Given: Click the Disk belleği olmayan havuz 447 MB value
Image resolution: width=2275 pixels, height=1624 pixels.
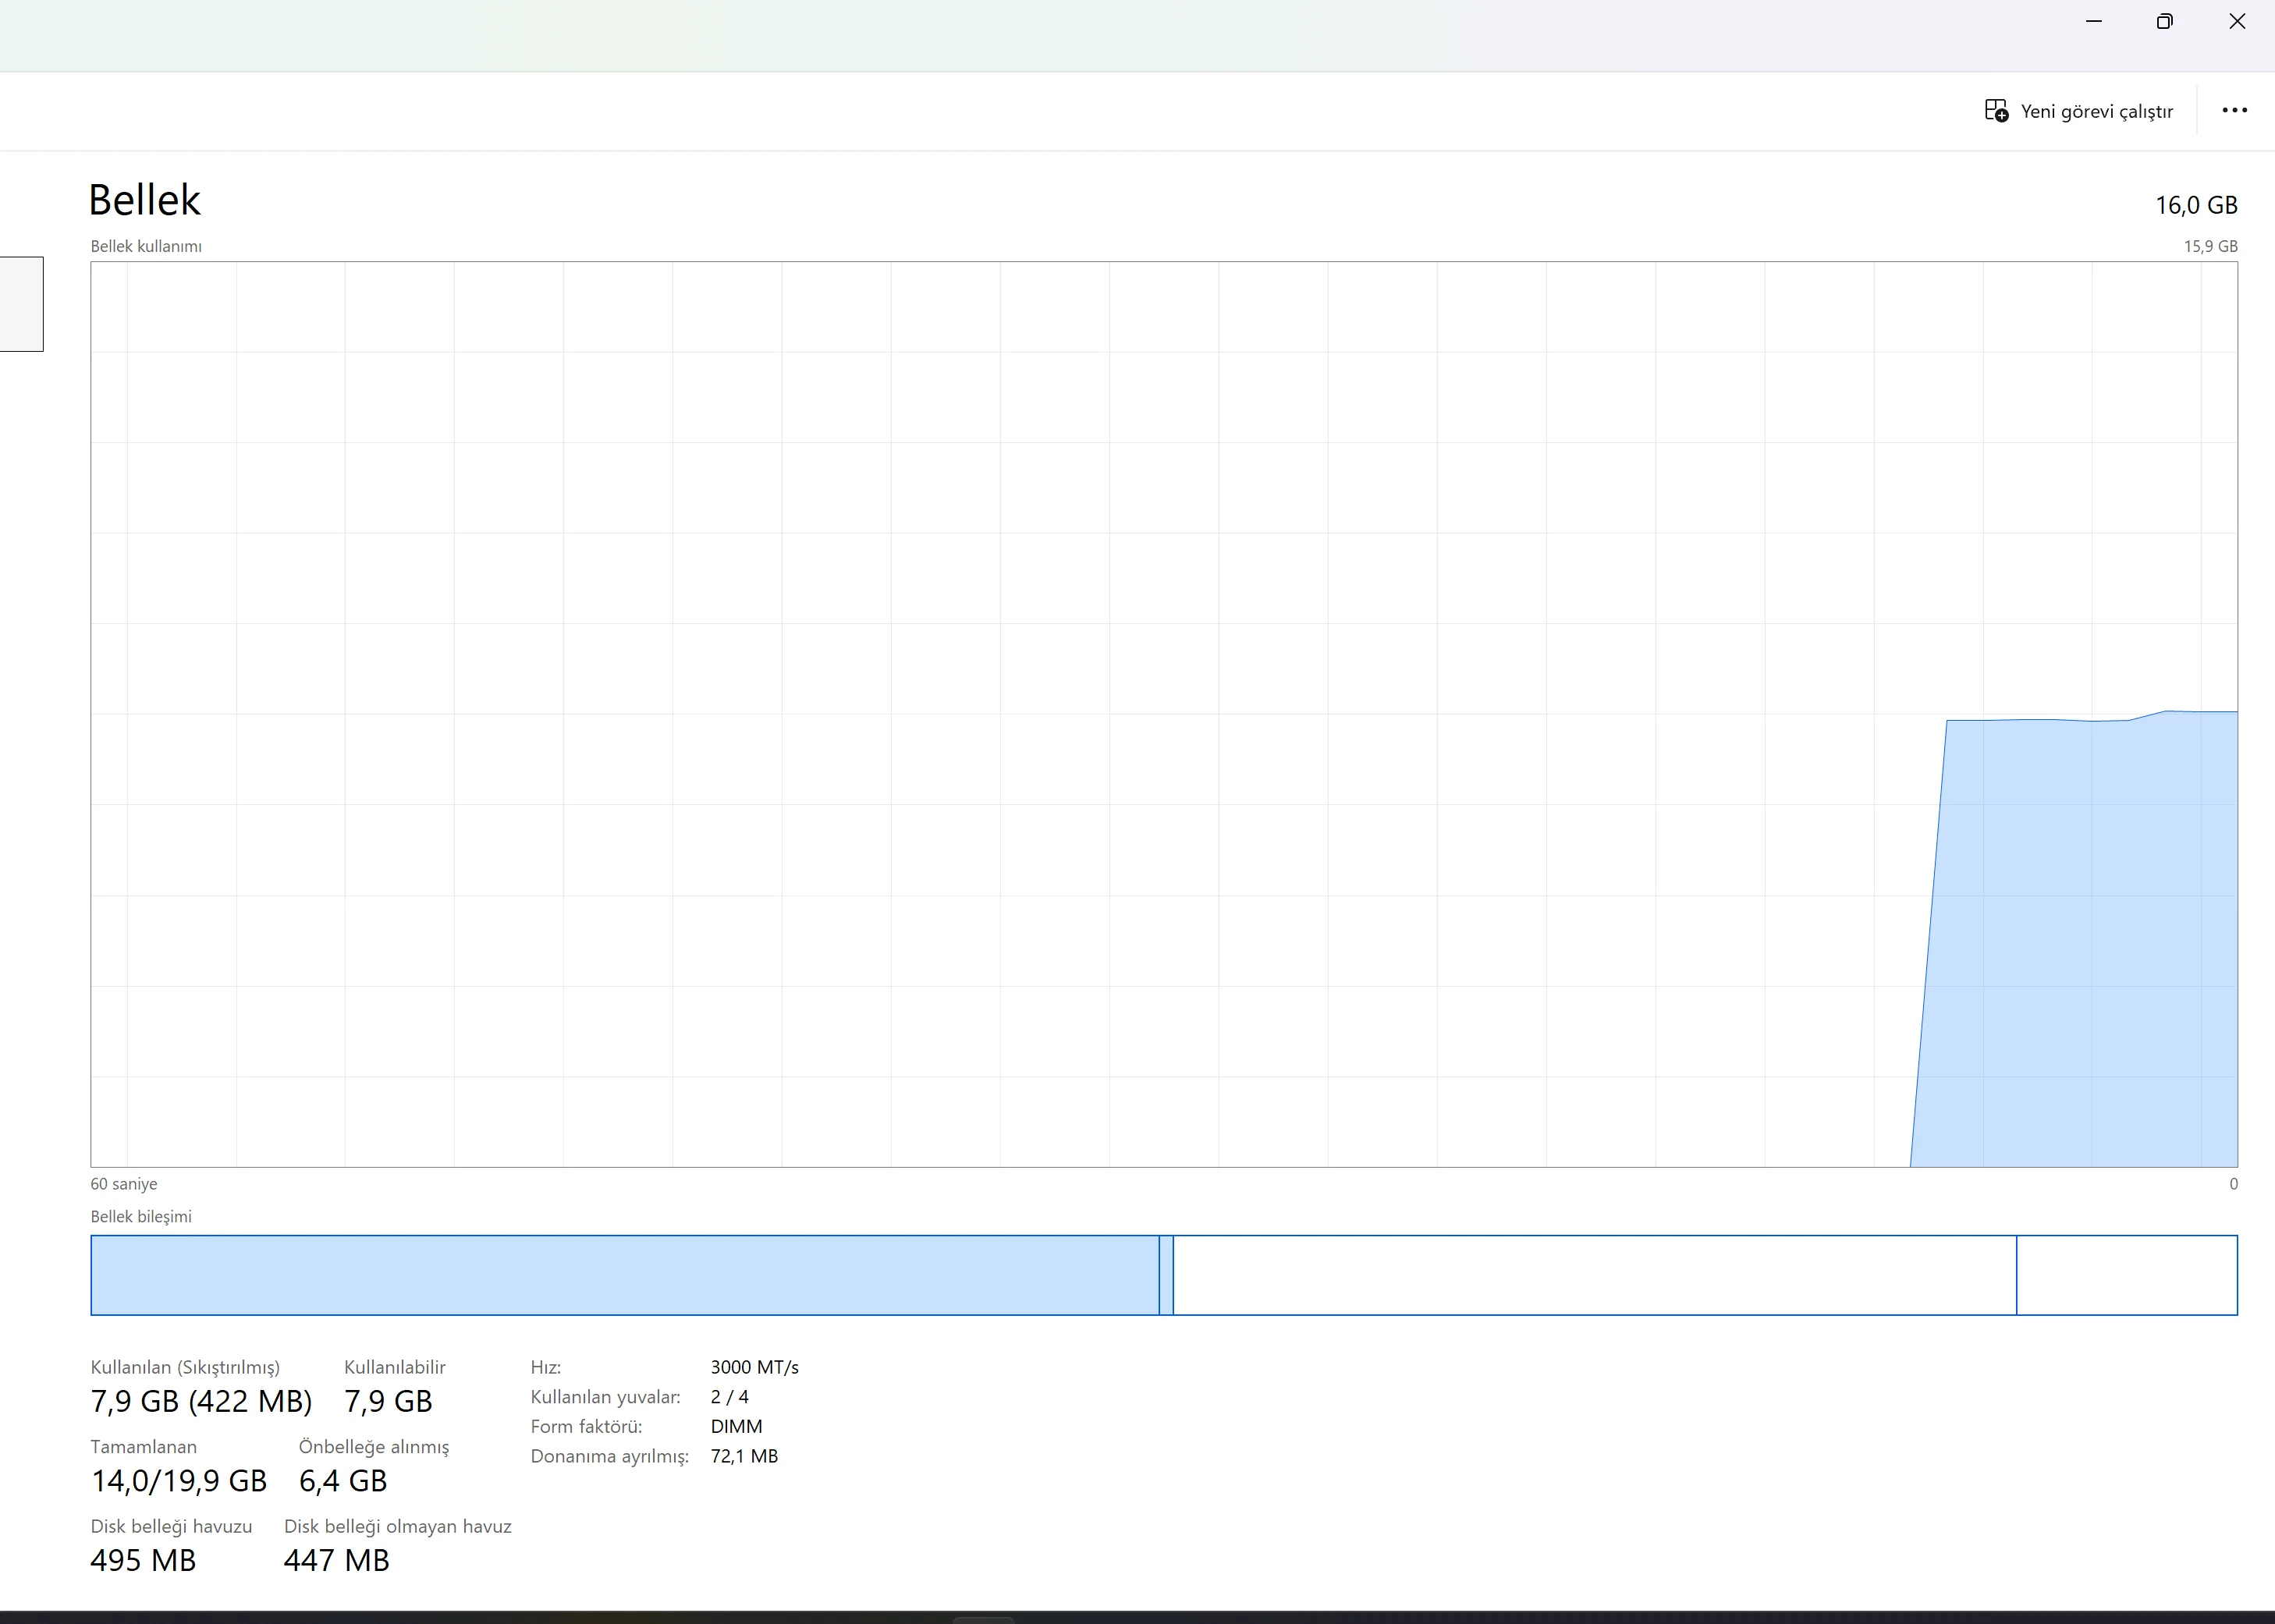Looking at the screenshot, I should [336, 1560].
